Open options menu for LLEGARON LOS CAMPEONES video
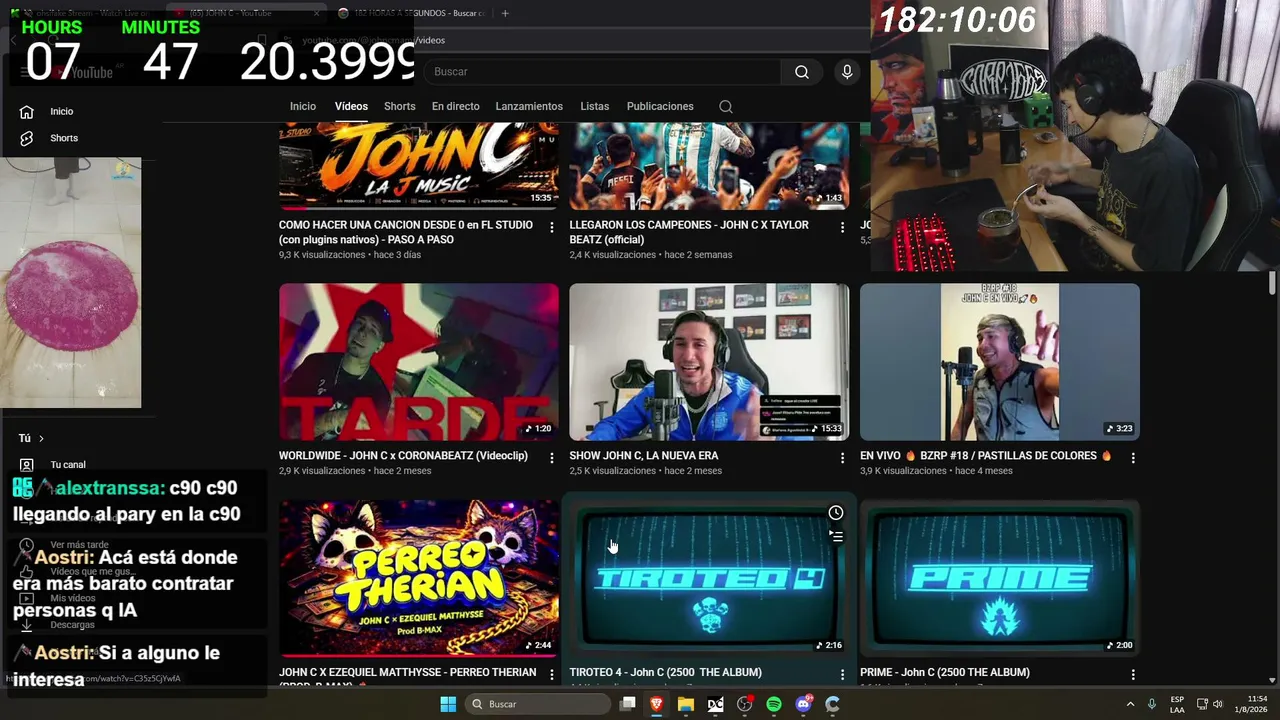This screenshot has width=1280, height=720. [x=842, y=228]
